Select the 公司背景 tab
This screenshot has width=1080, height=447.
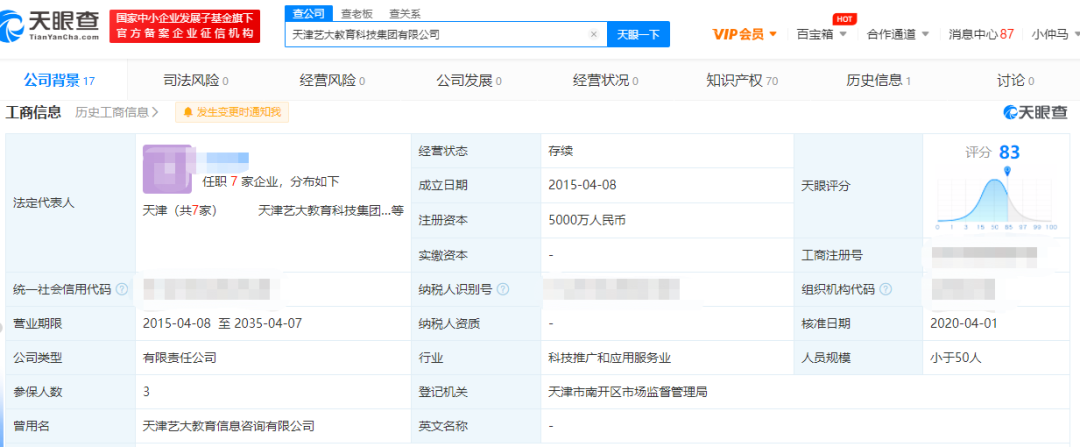(59, 81)
